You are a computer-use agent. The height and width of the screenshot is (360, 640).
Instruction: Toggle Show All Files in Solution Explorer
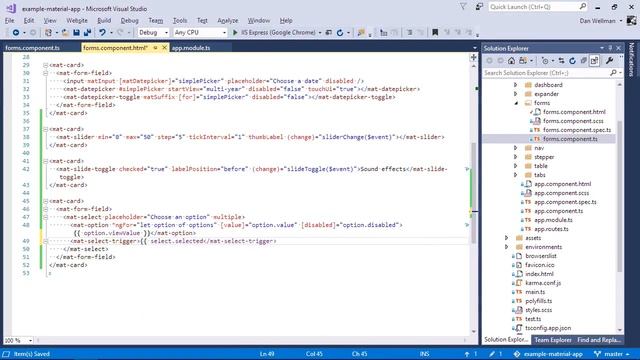point(594,61)
